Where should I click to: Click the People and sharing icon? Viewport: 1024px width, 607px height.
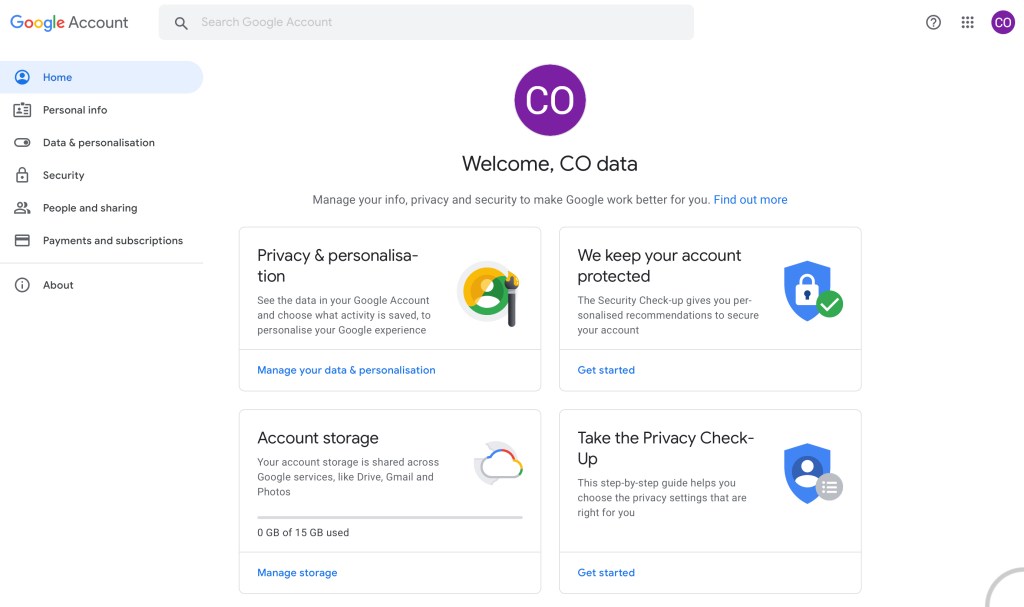coord(22,208)
